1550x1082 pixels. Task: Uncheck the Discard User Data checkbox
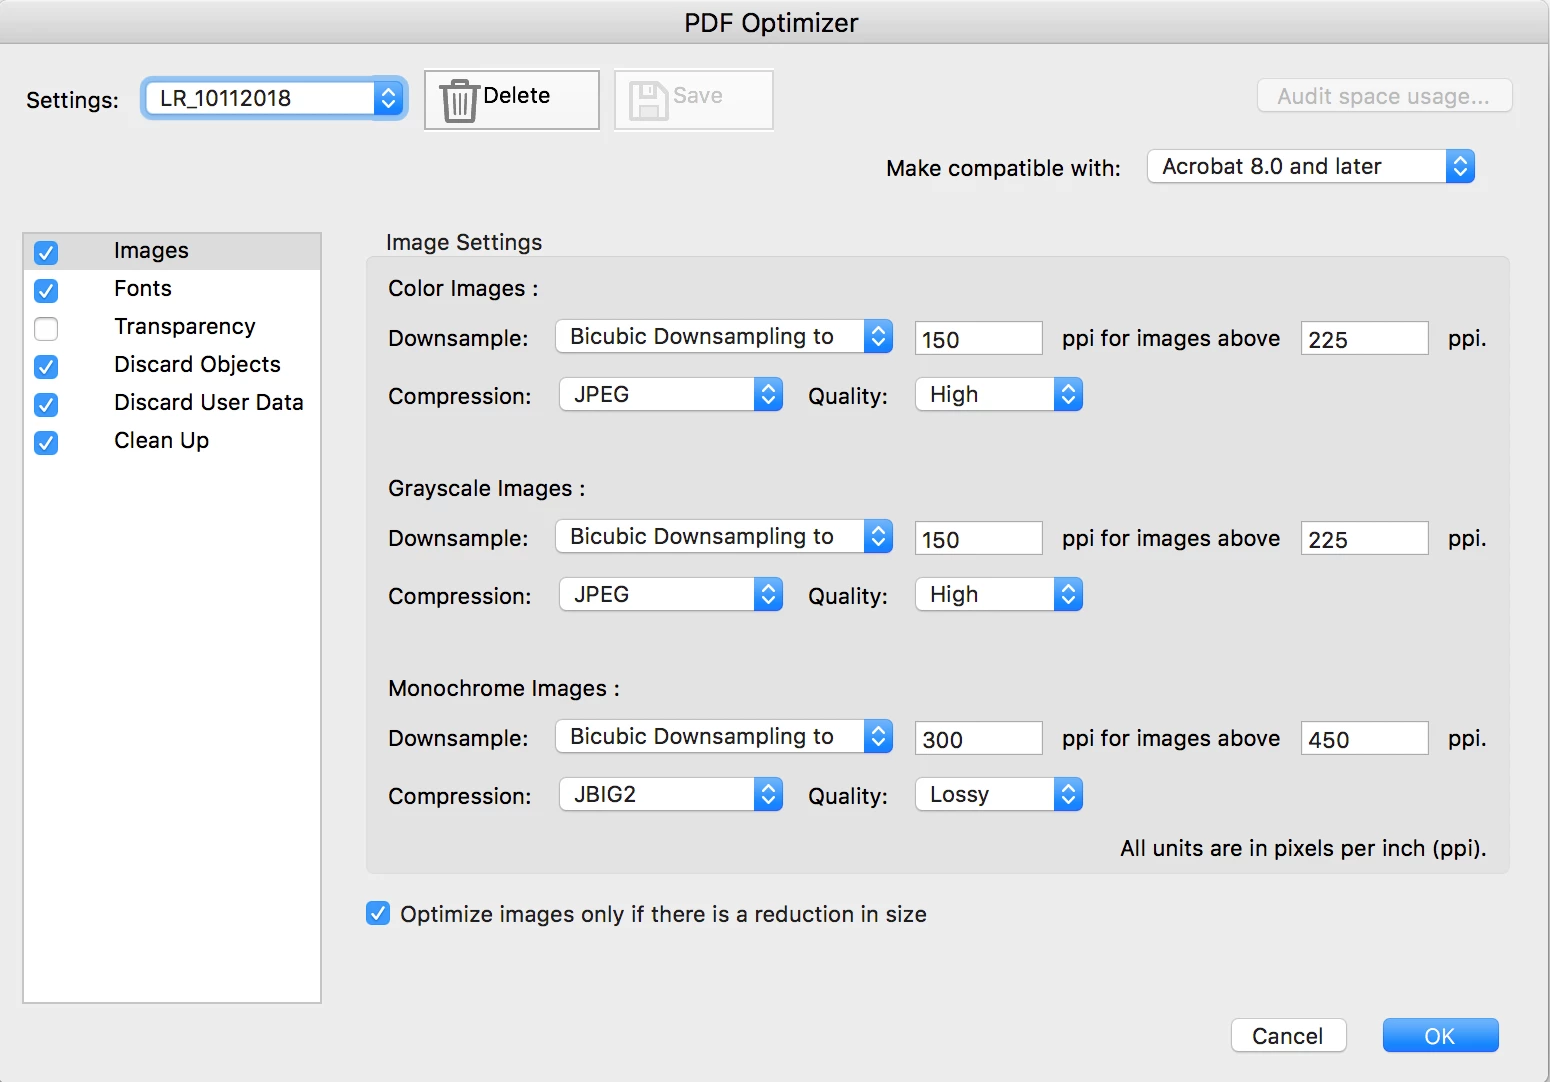point(46,404)
